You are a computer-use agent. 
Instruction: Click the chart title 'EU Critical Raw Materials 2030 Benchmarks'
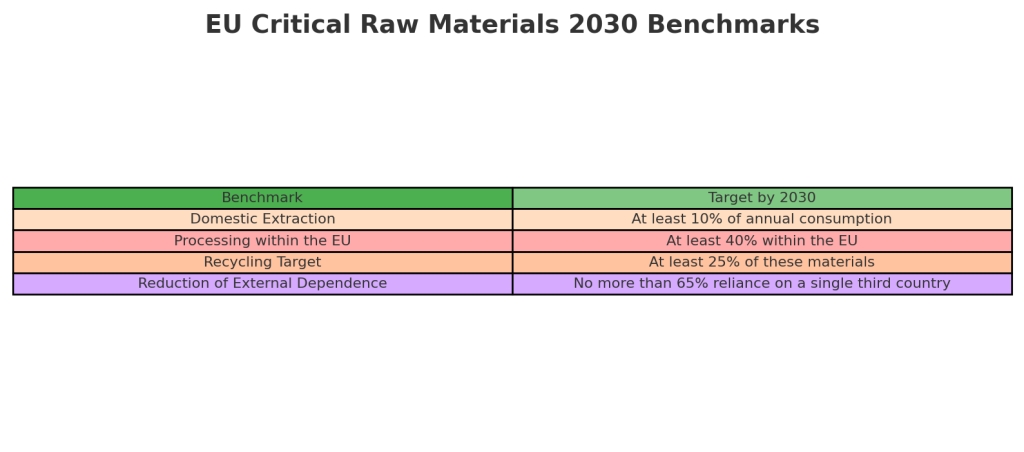[512, 25]
